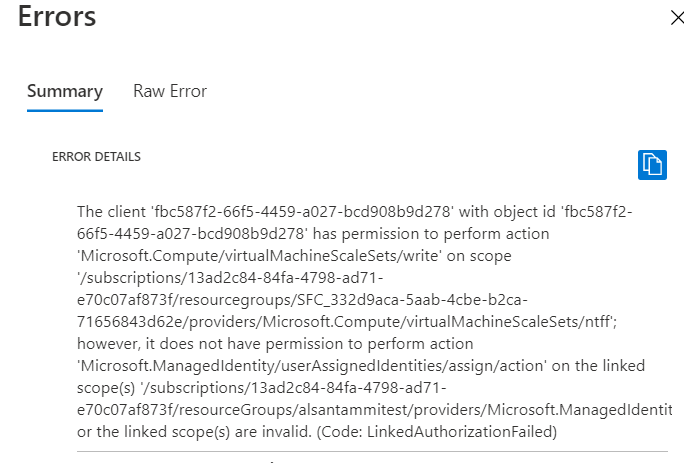This screenshot has height=463, width=684.
Task: Switch to the Raw Error tab
Action: click(x=170, y=91)
